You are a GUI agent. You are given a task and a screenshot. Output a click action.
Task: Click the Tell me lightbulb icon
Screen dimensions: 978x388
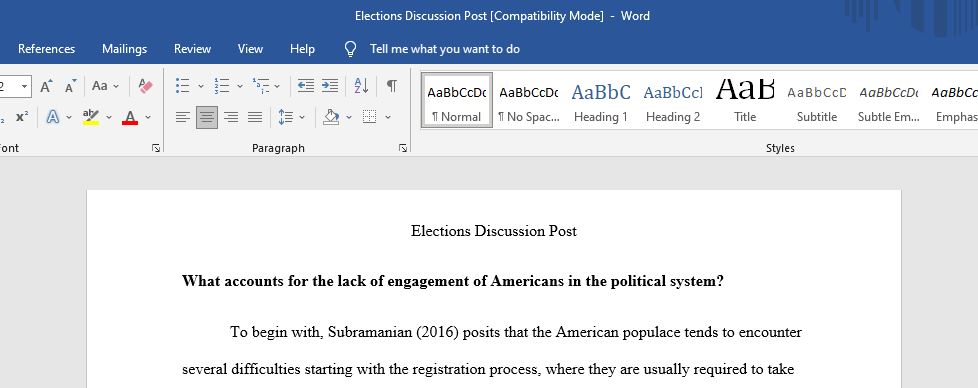coord(351,49)
